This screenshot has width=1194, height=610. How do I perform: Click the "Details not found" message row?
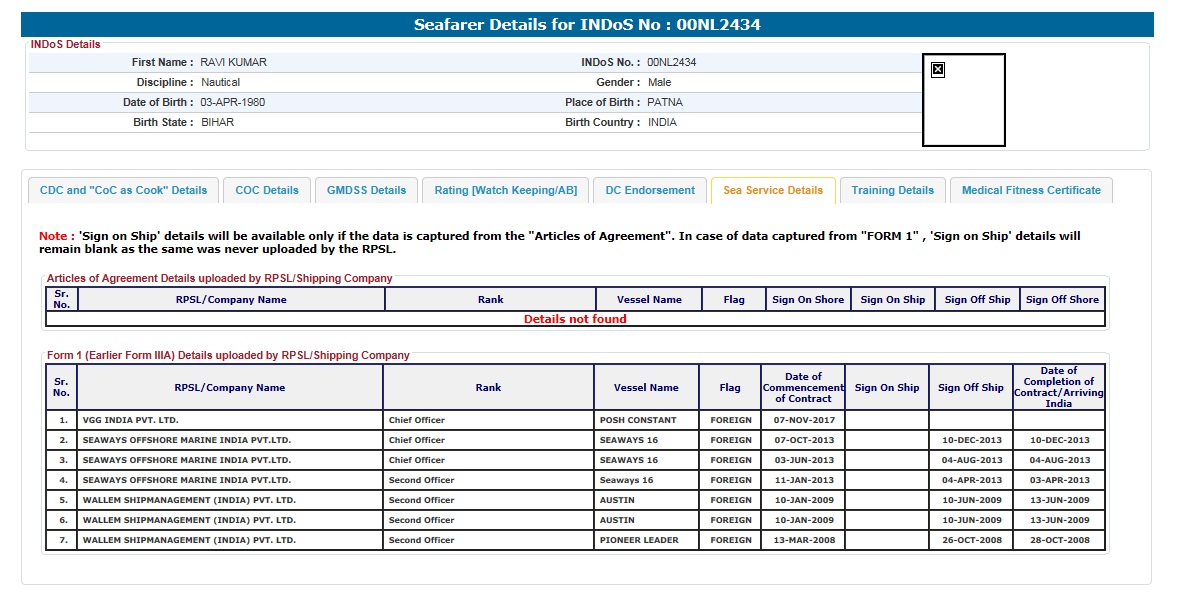[575, 319]
